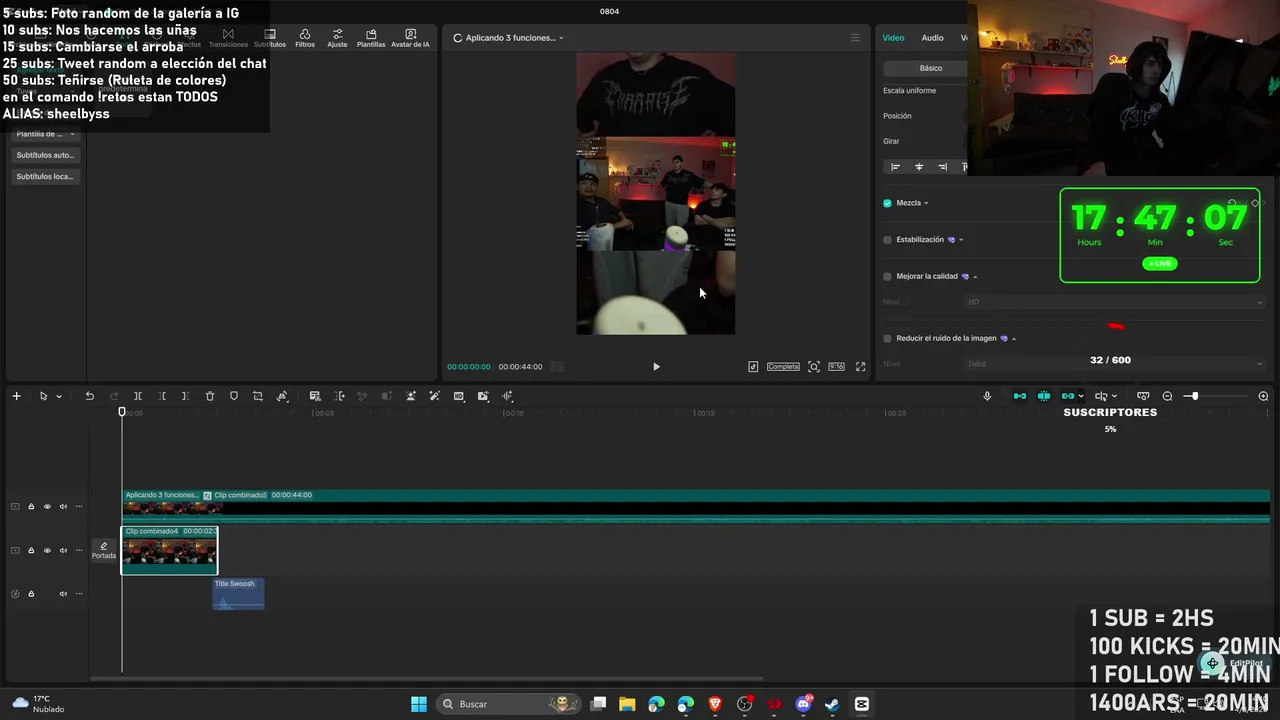
Task: Zoom out the timeline with minus magnifier
Action: 1167,396
